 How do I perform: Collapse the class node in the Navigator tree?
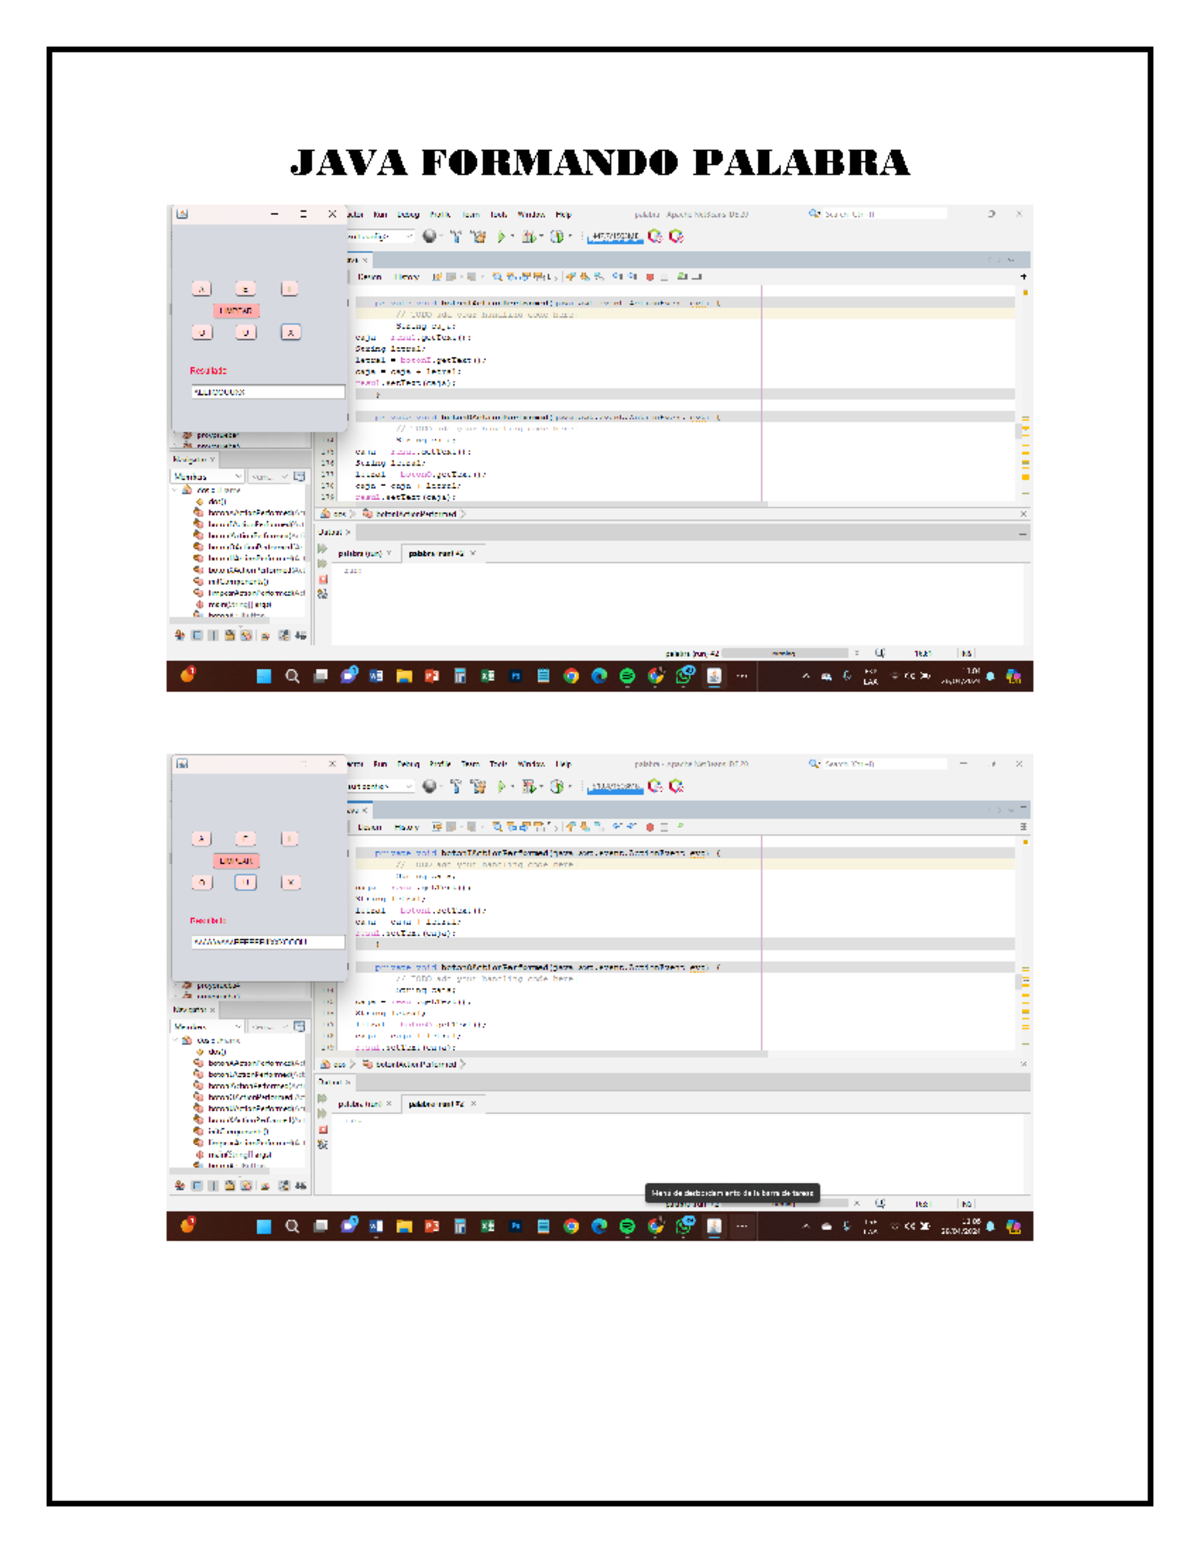(x=174, y=490)
